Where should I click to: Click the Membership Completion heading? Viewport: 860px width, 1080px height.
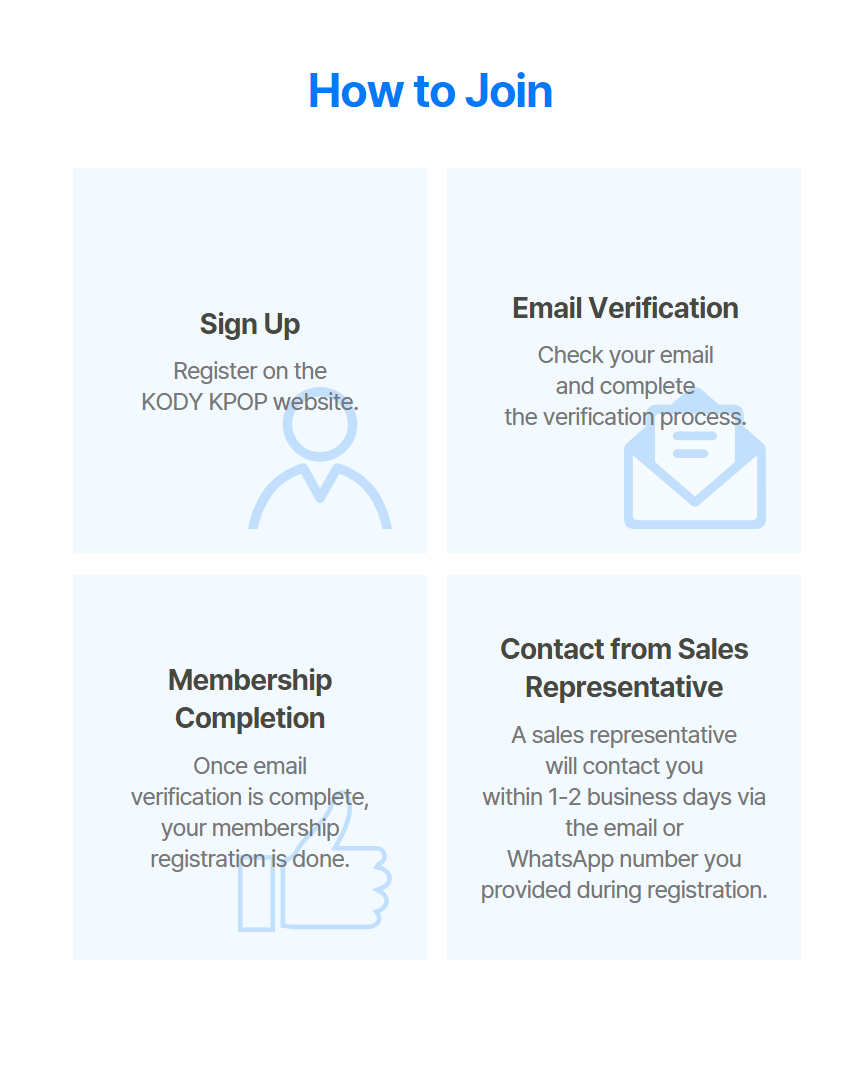click(x=250, y=699)
